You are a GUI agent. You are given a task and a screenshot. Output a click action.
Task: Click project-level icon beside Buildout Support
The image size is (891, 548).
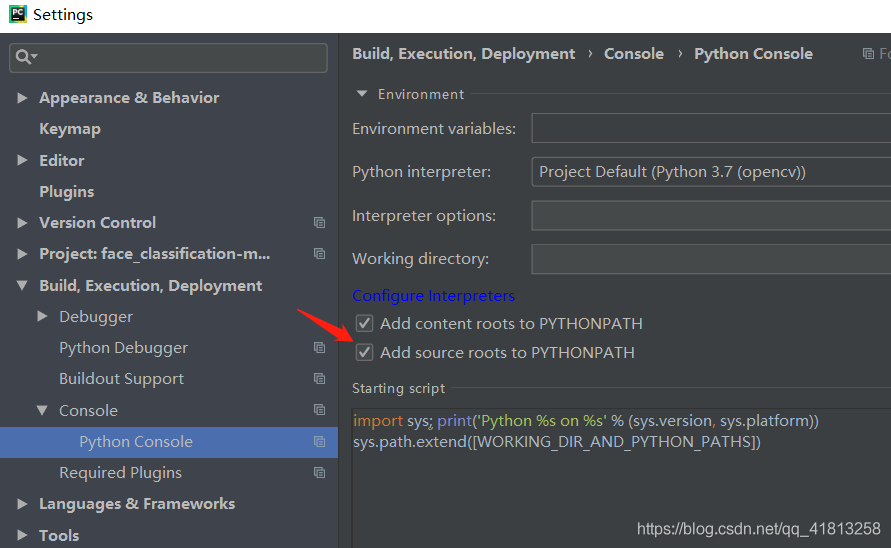(x=319, y=379)
